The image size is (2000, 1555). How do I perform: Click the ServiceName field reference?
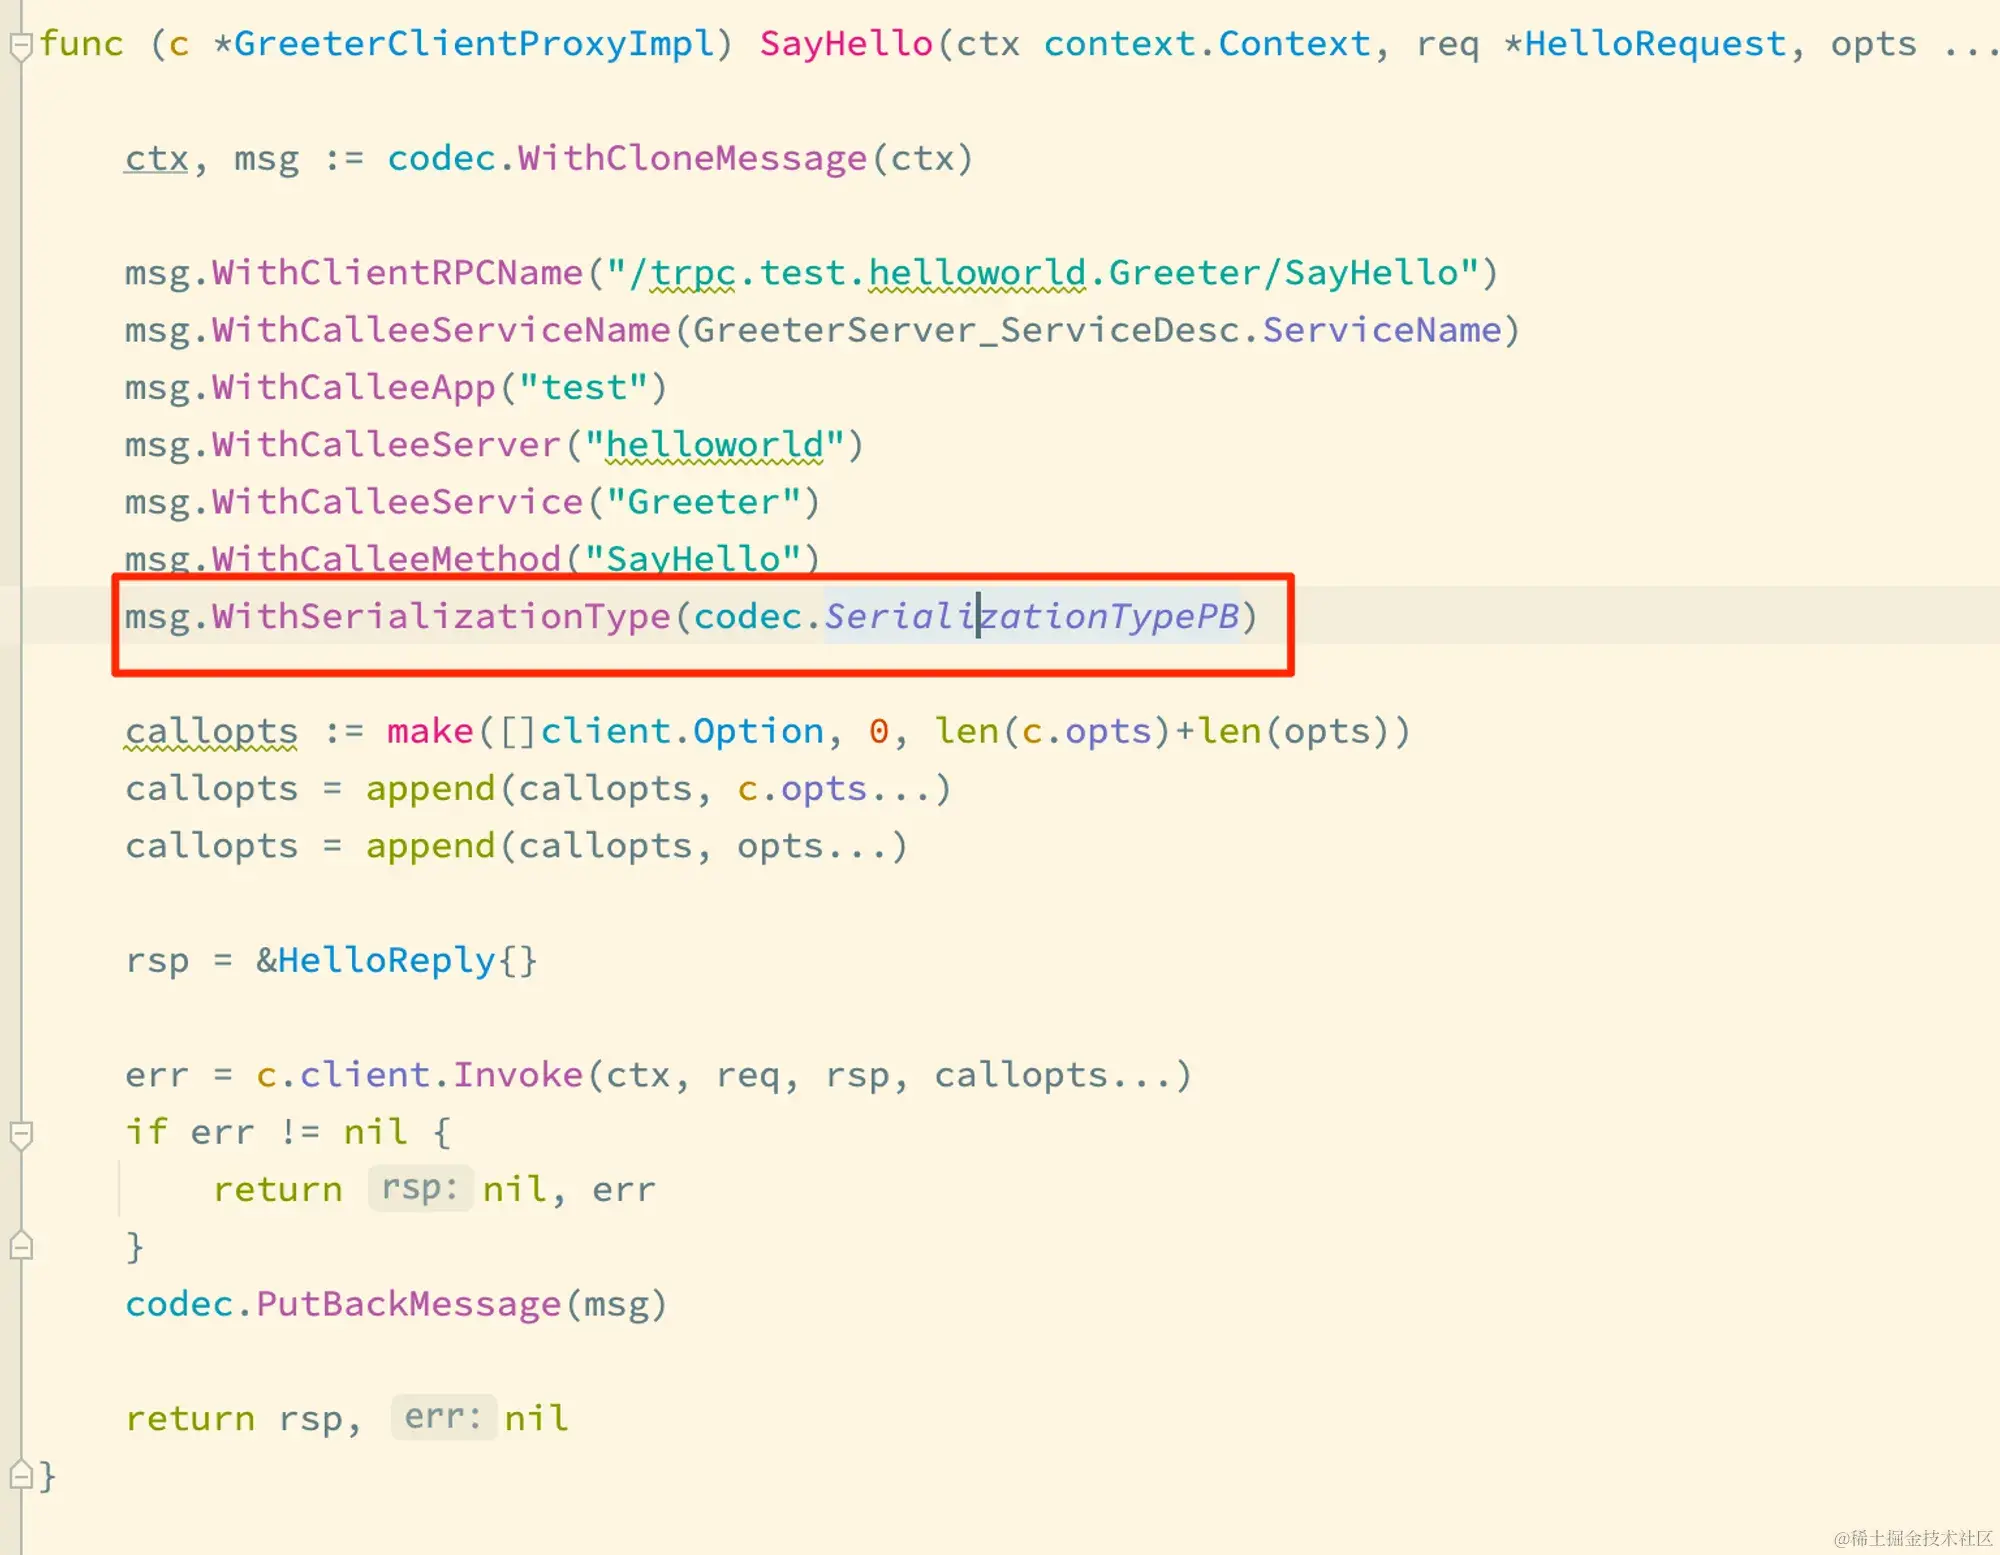click(x=1382, y=330)
